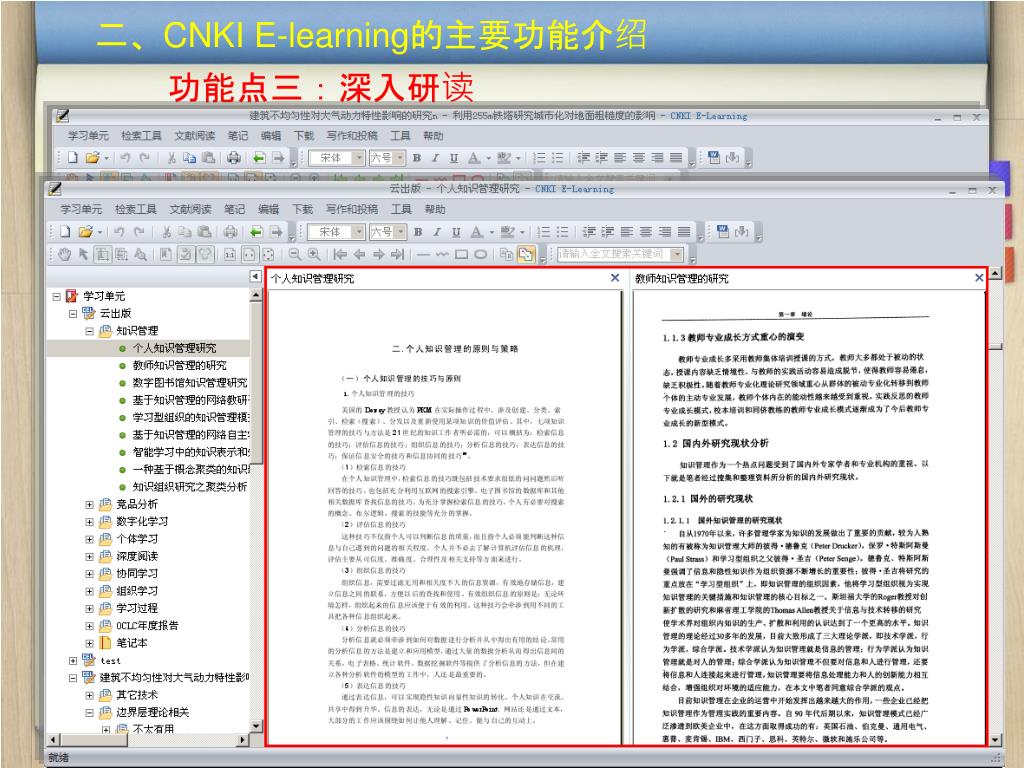Click the font color A icon in front window

477,232
